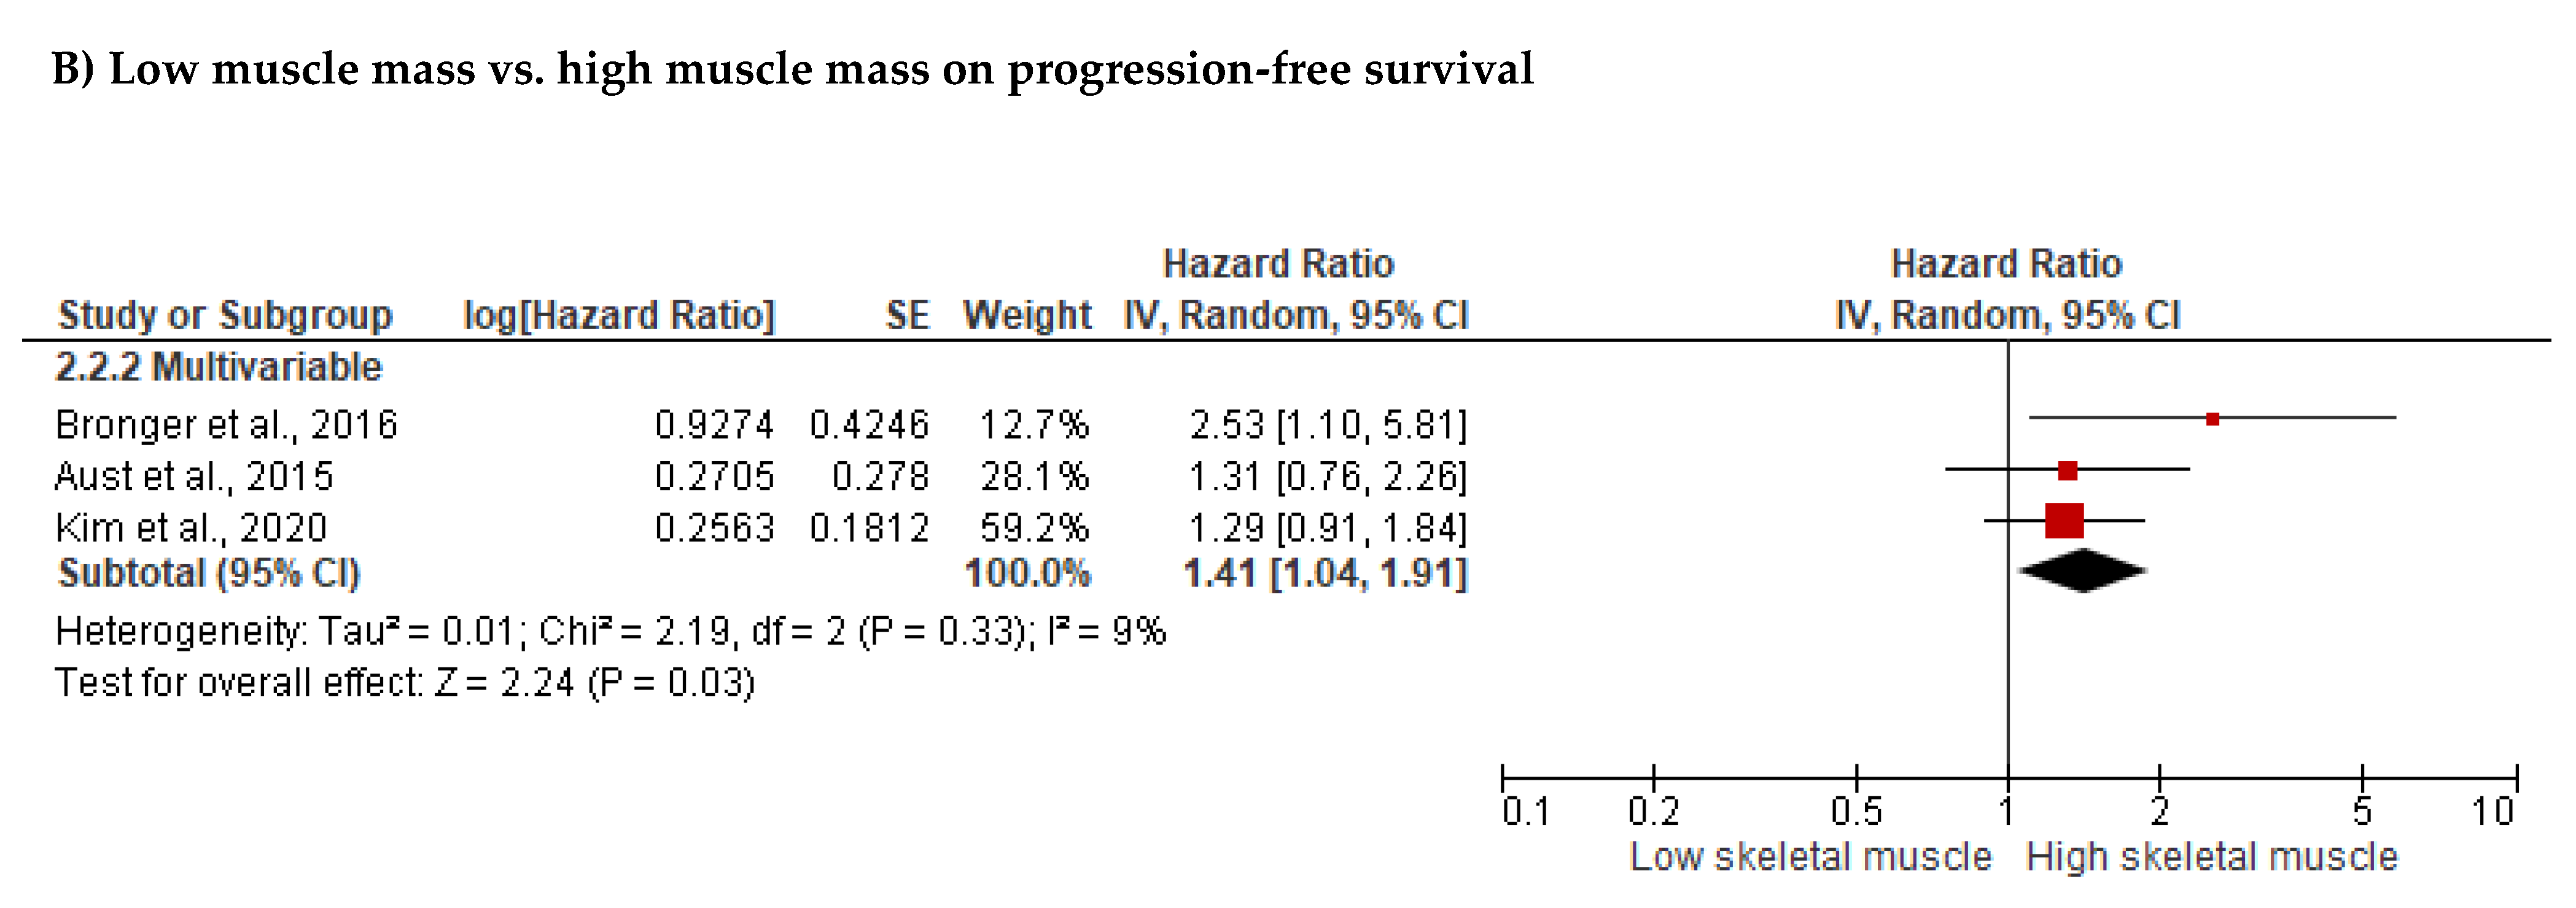Click the 'Bronger et al., 2016' study label
2576x908 pixels.
click(x=226, y=425)
